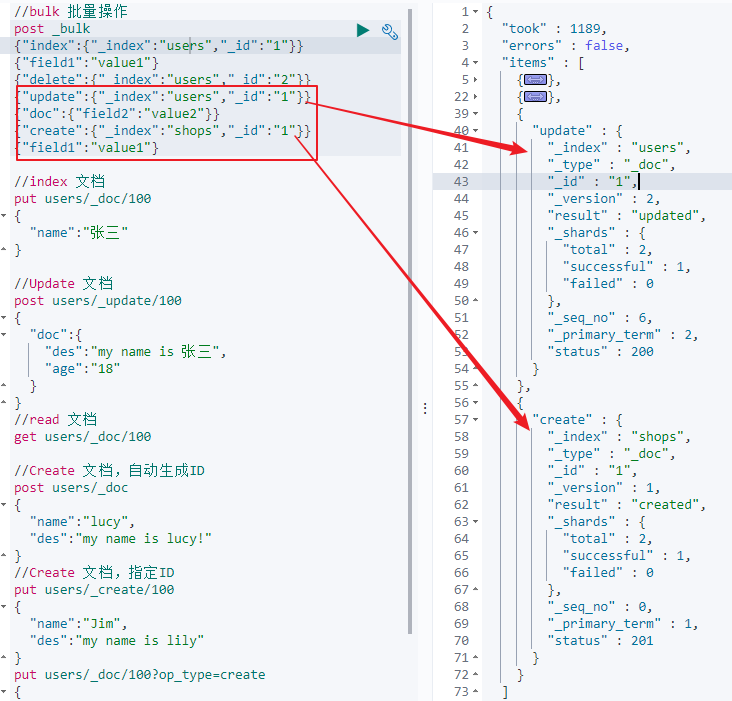Click the "result" : "created" line

tap(626, 505)
